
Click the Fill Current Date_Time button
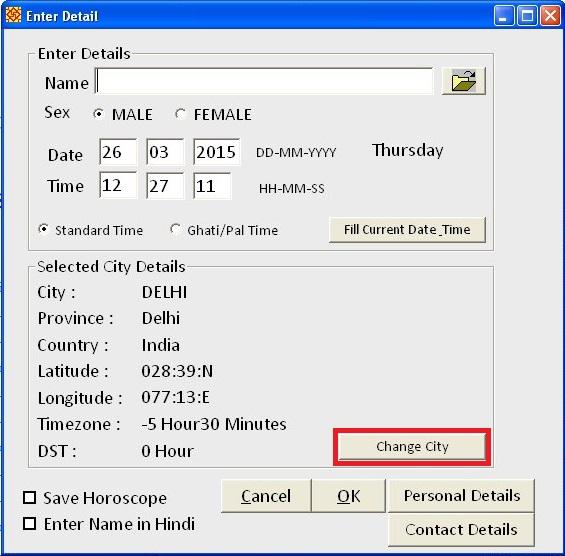[407, 230]
